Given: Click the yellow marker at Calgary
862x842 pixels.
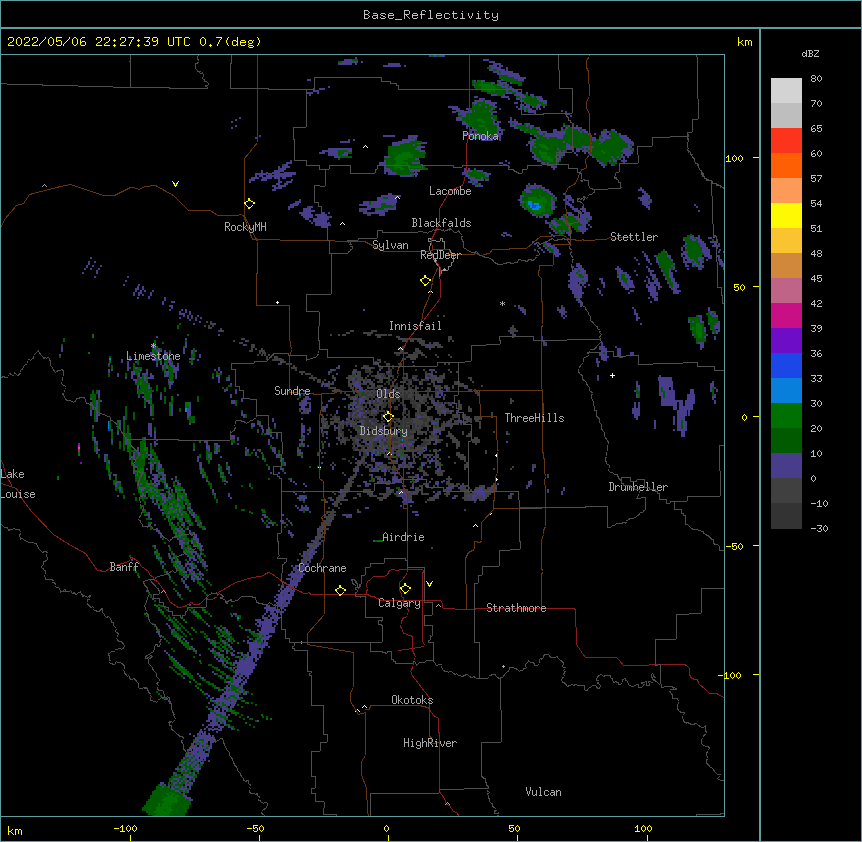Looking at the screenshot, I should click(405, 589).
